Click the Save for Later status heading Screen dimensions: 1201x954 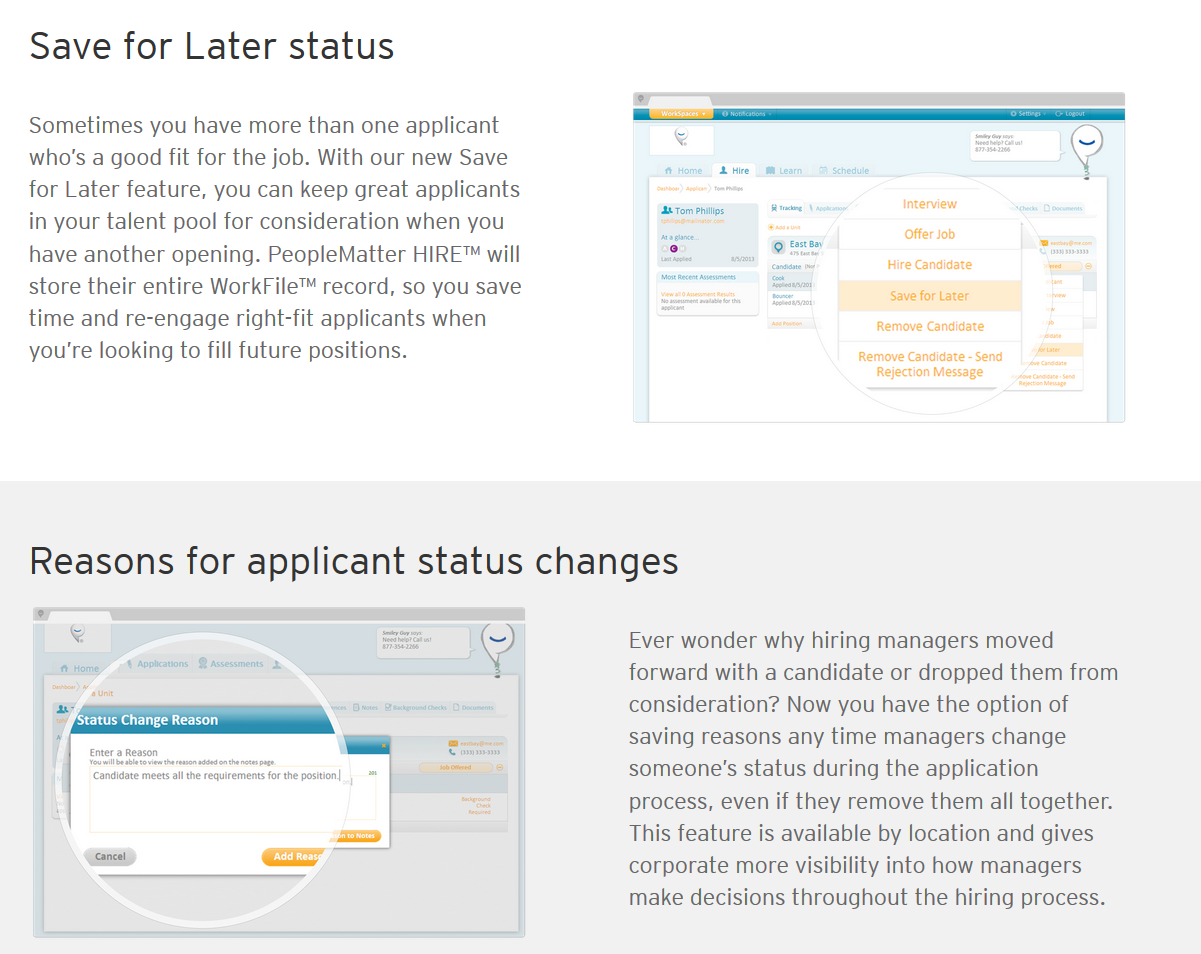coord(212,46)
